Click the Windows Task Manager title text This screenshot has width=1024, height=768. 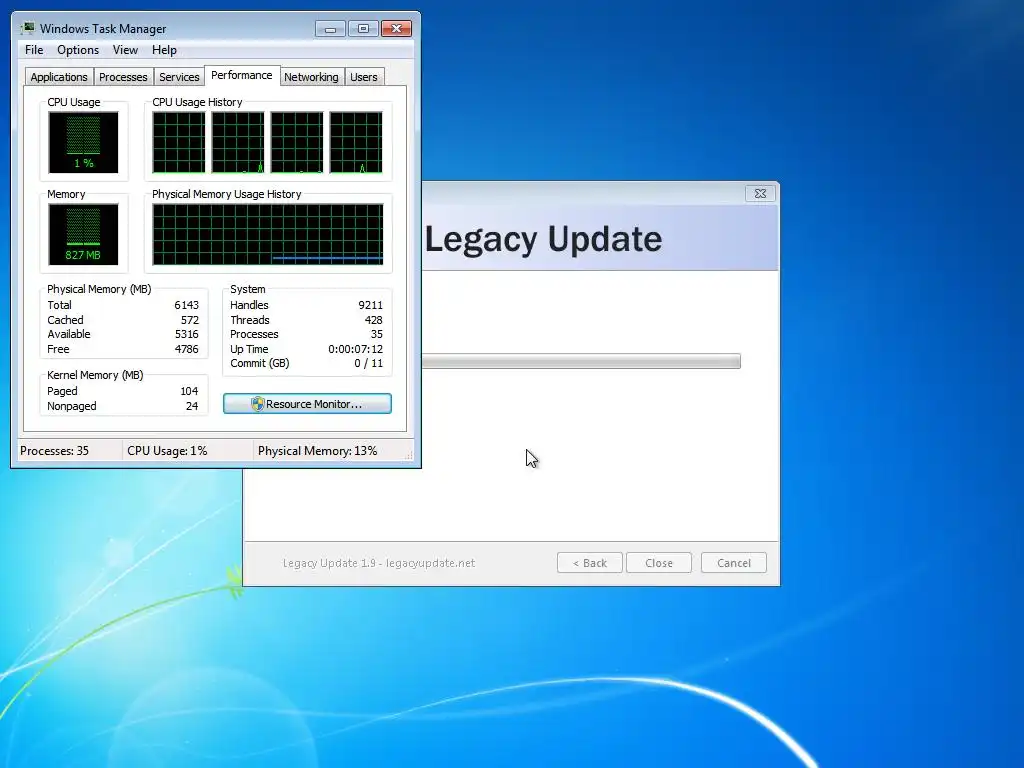[103, 29]
